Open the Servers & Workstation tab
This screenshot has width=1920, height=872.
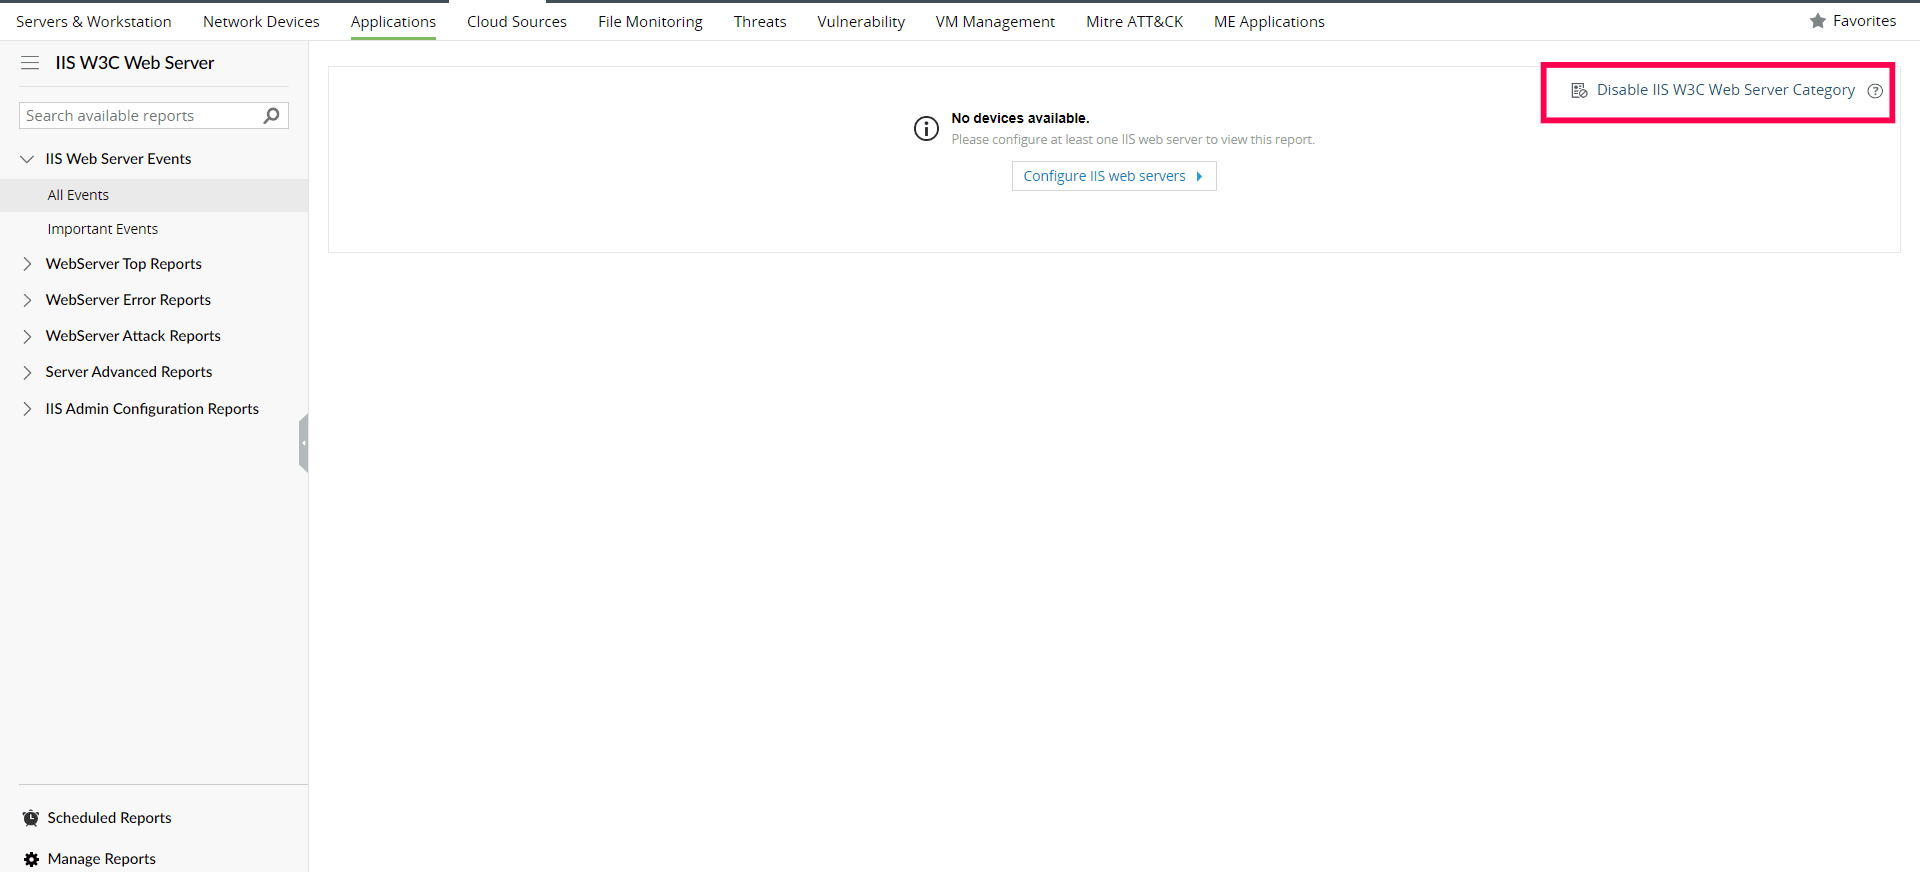tap(94, 21)
